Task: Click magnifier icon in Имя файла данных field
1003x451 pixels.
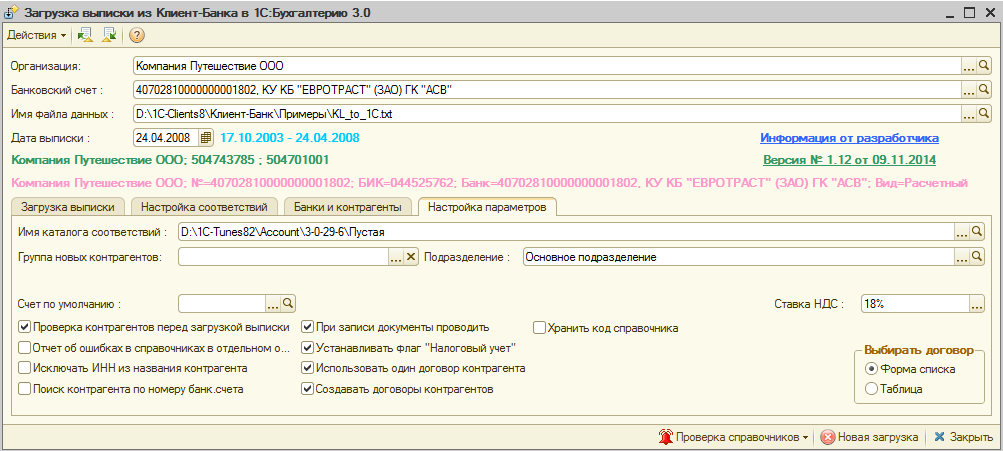Action: [983, 114]
